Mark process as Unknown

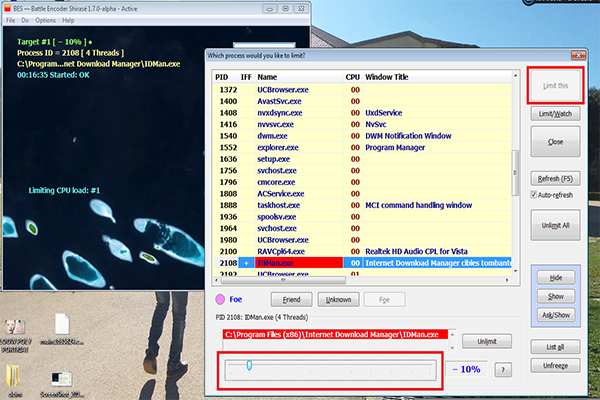coord(338,300)
